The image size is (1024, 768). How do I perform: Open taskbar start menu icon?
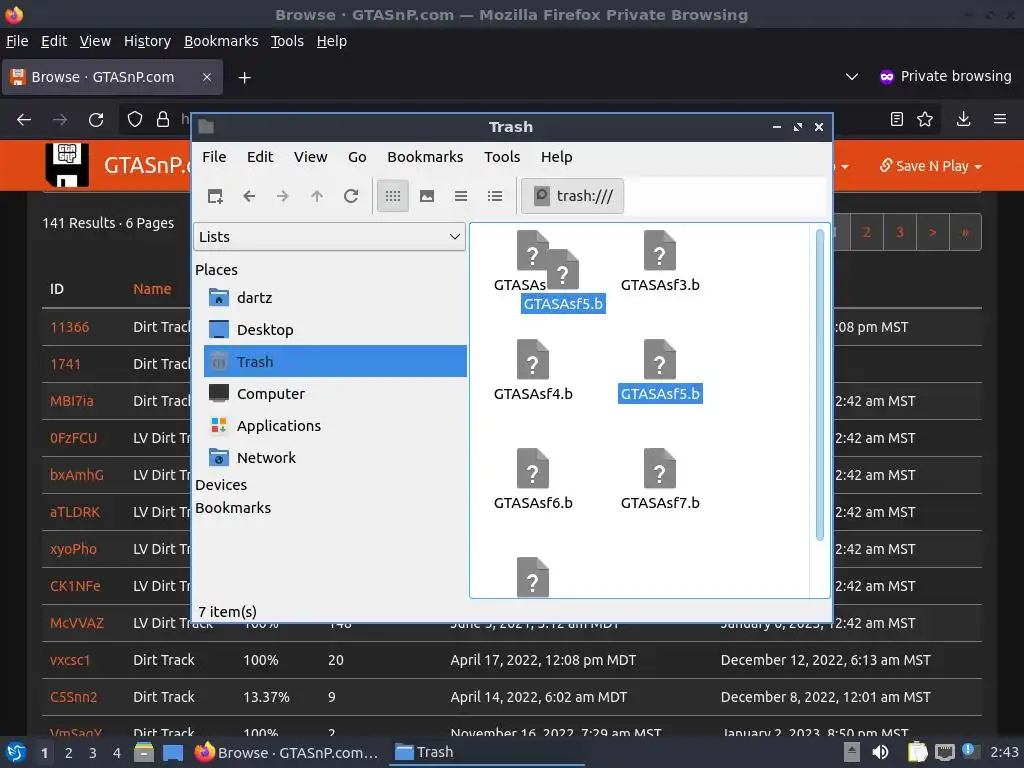coord(16,752)
